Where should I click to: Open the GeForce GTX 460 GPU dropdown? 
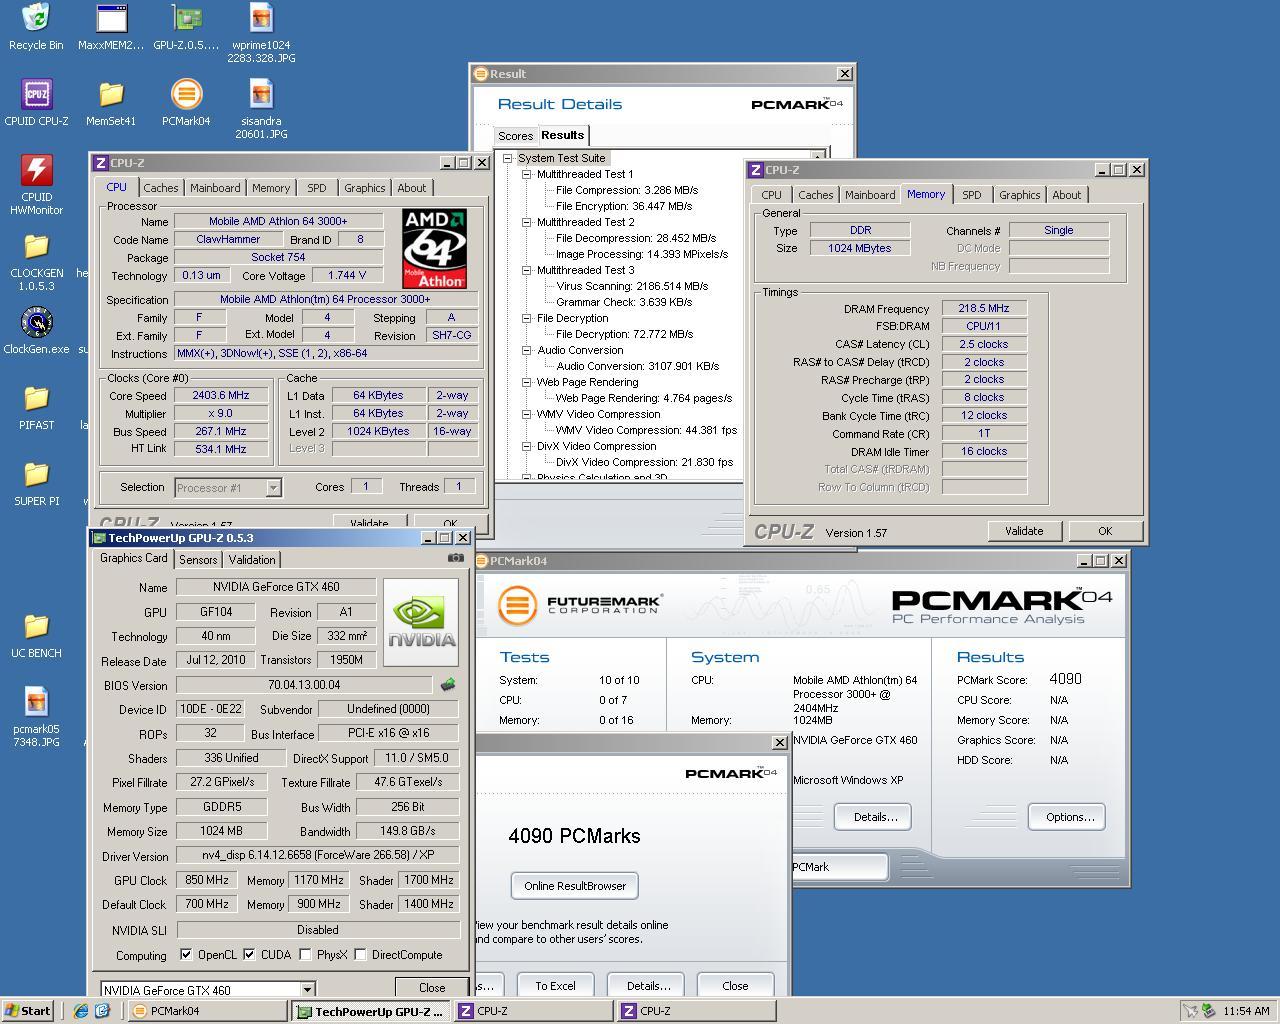(208, 990)
